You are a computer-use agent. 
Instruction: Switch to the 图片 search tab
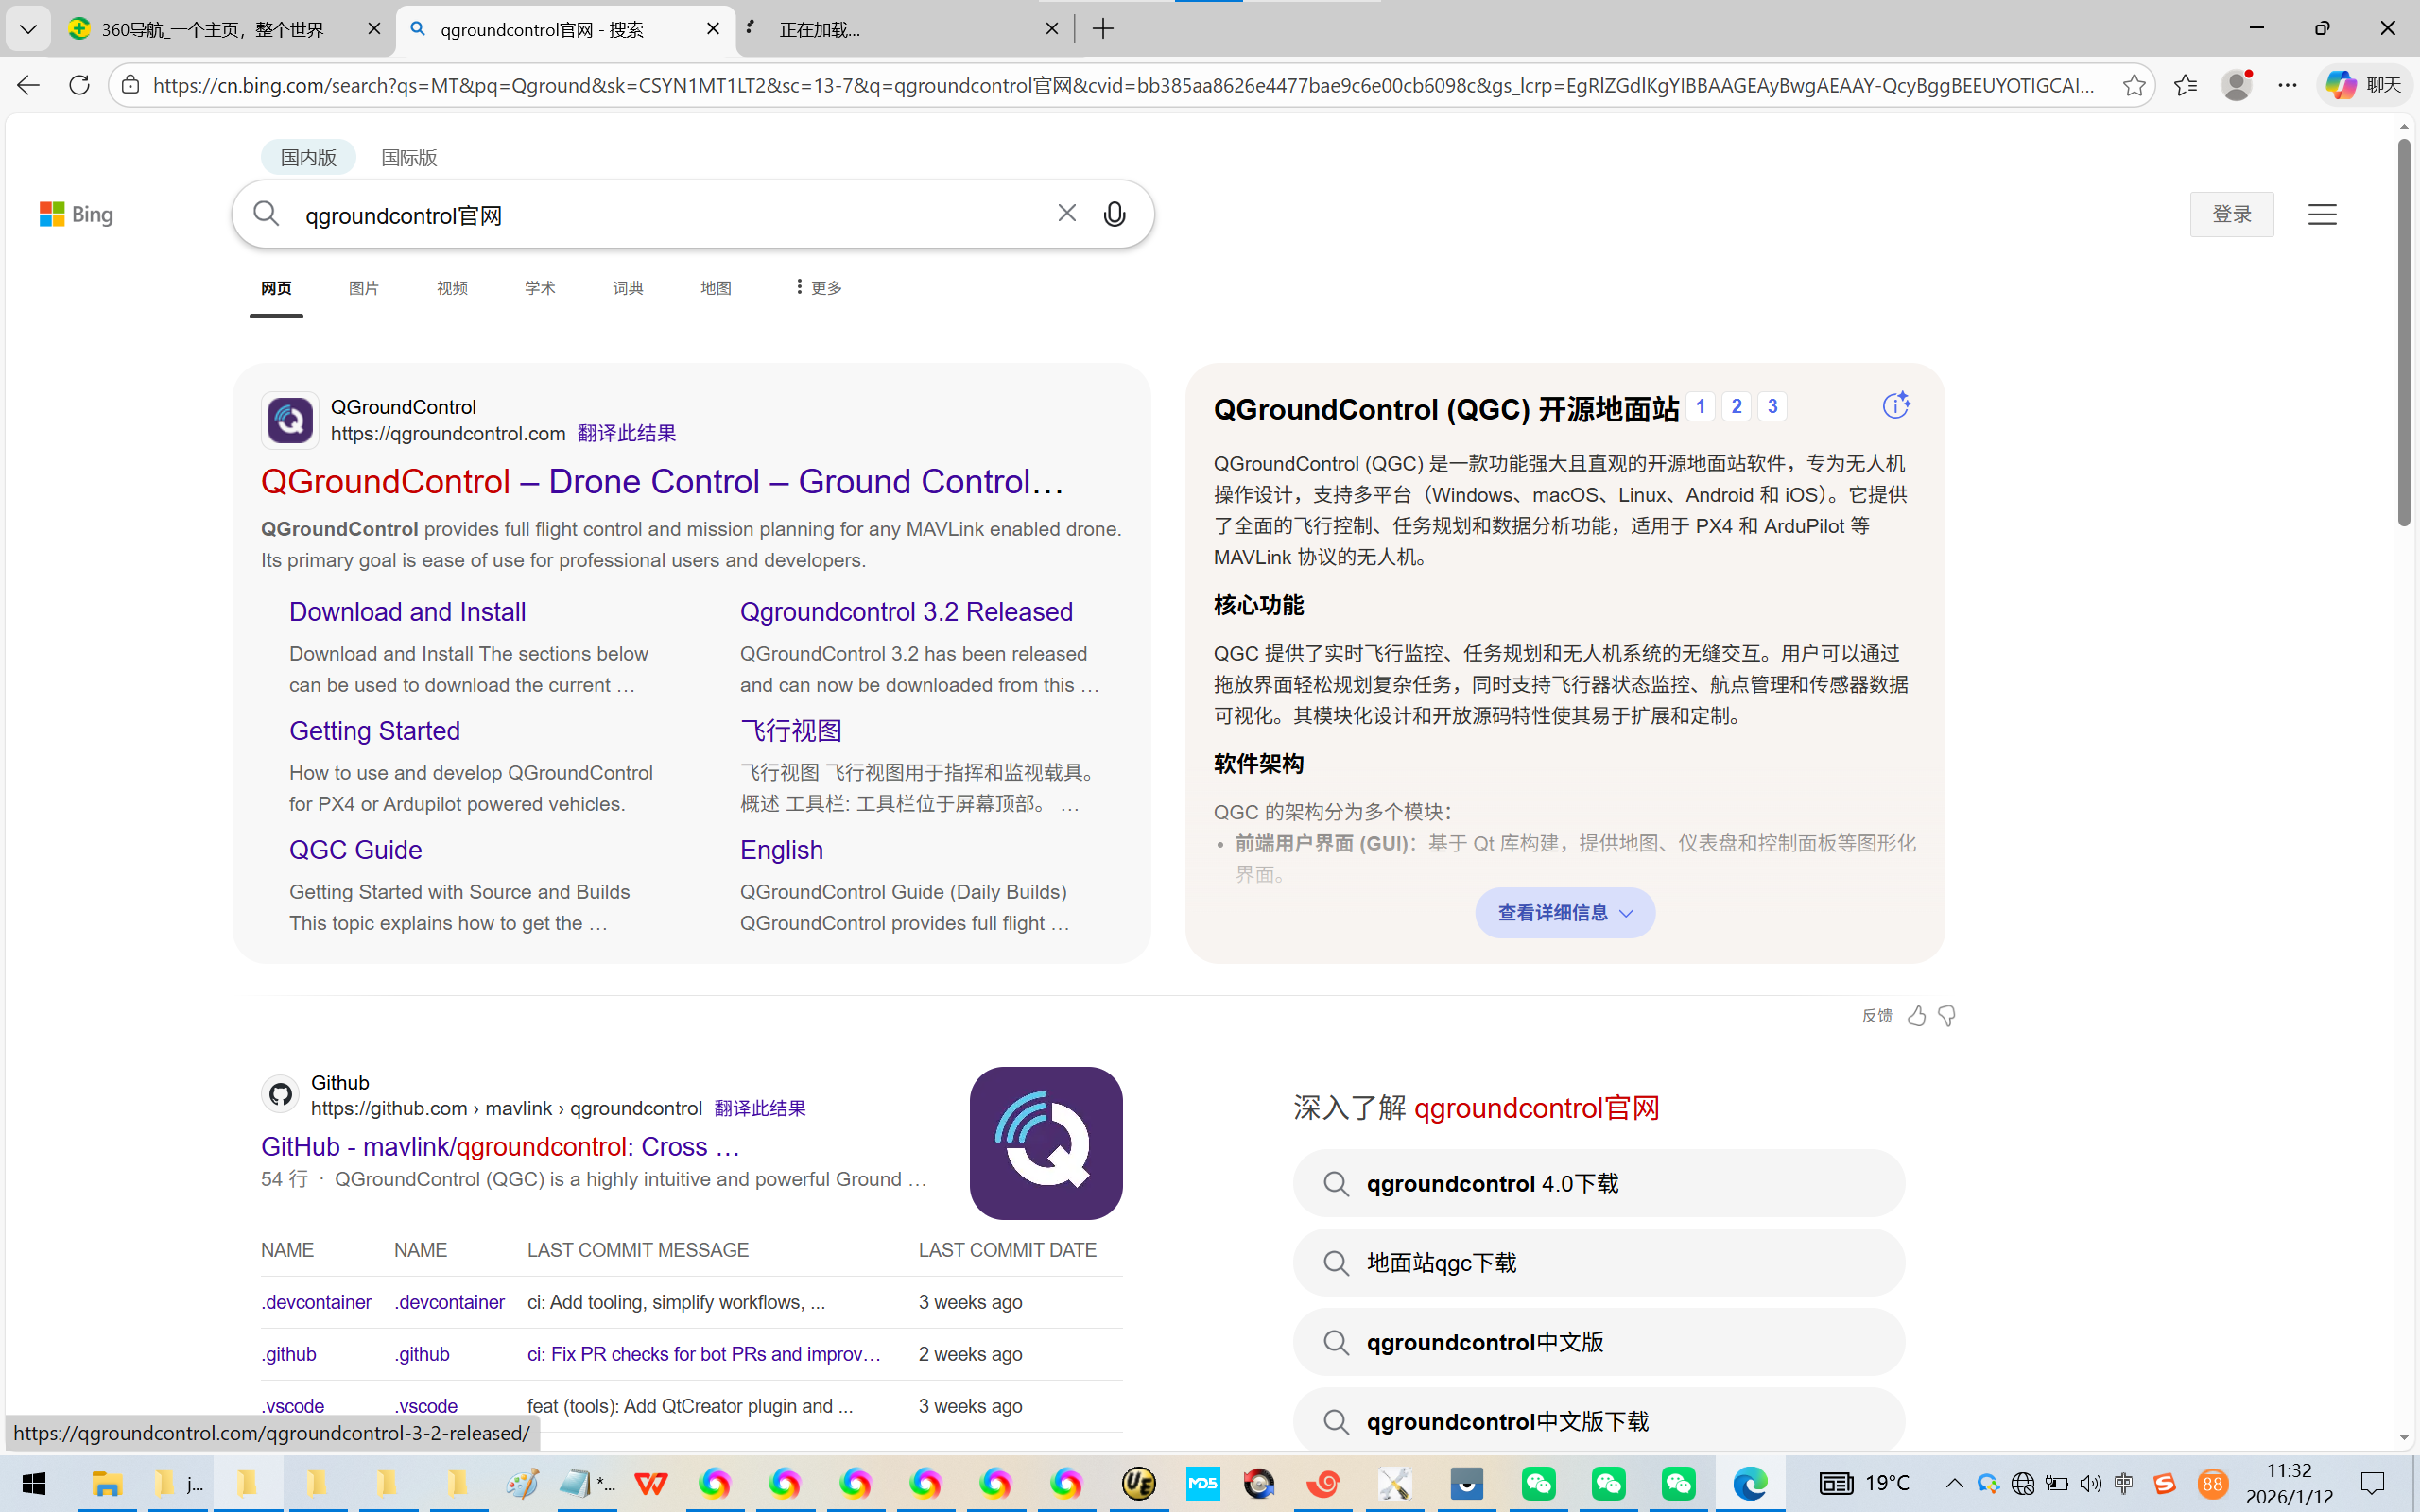363,288
